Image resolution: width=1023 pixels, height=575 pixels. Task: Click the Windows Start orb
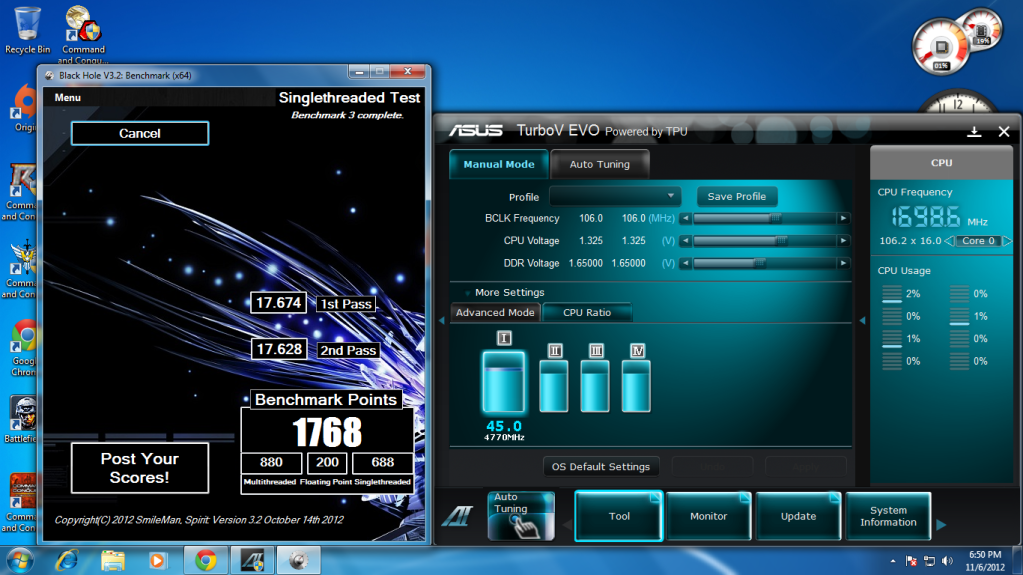(20, 561)
